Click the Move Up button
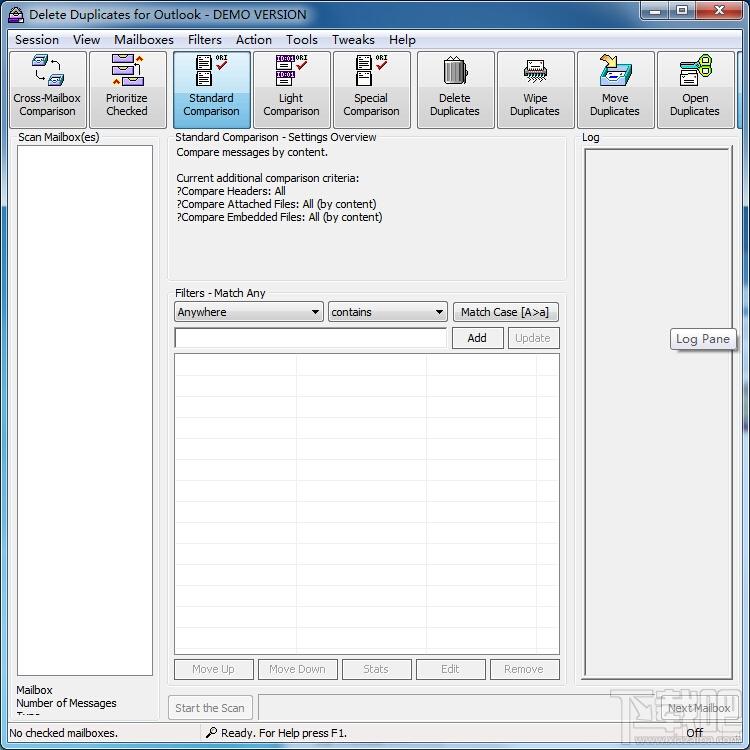Screen dimensions: 750x750 point(213,669)
